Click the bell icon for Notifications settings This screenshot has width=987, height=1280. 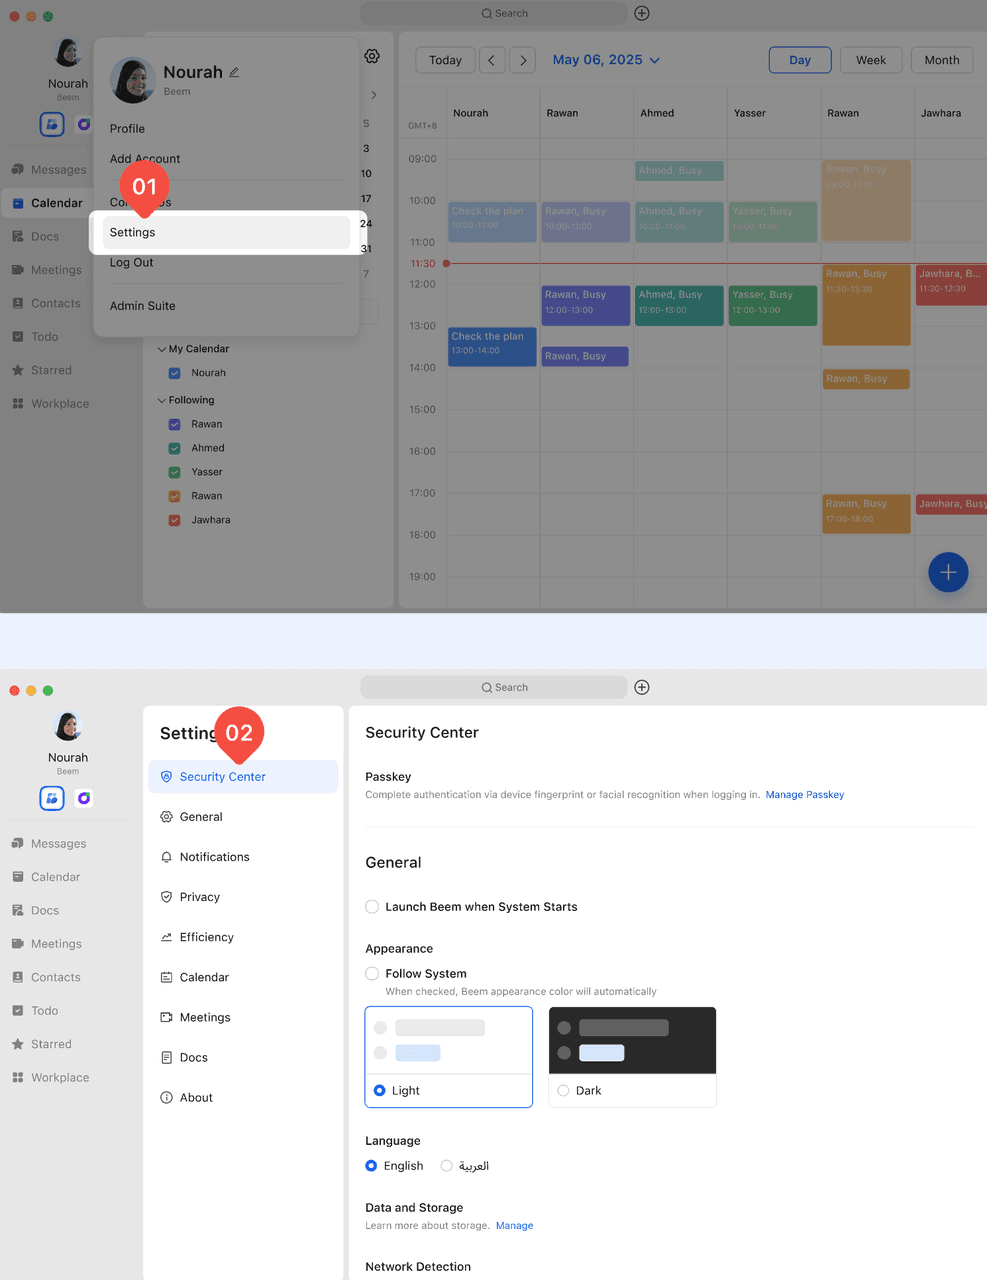[x=166, y=857]
